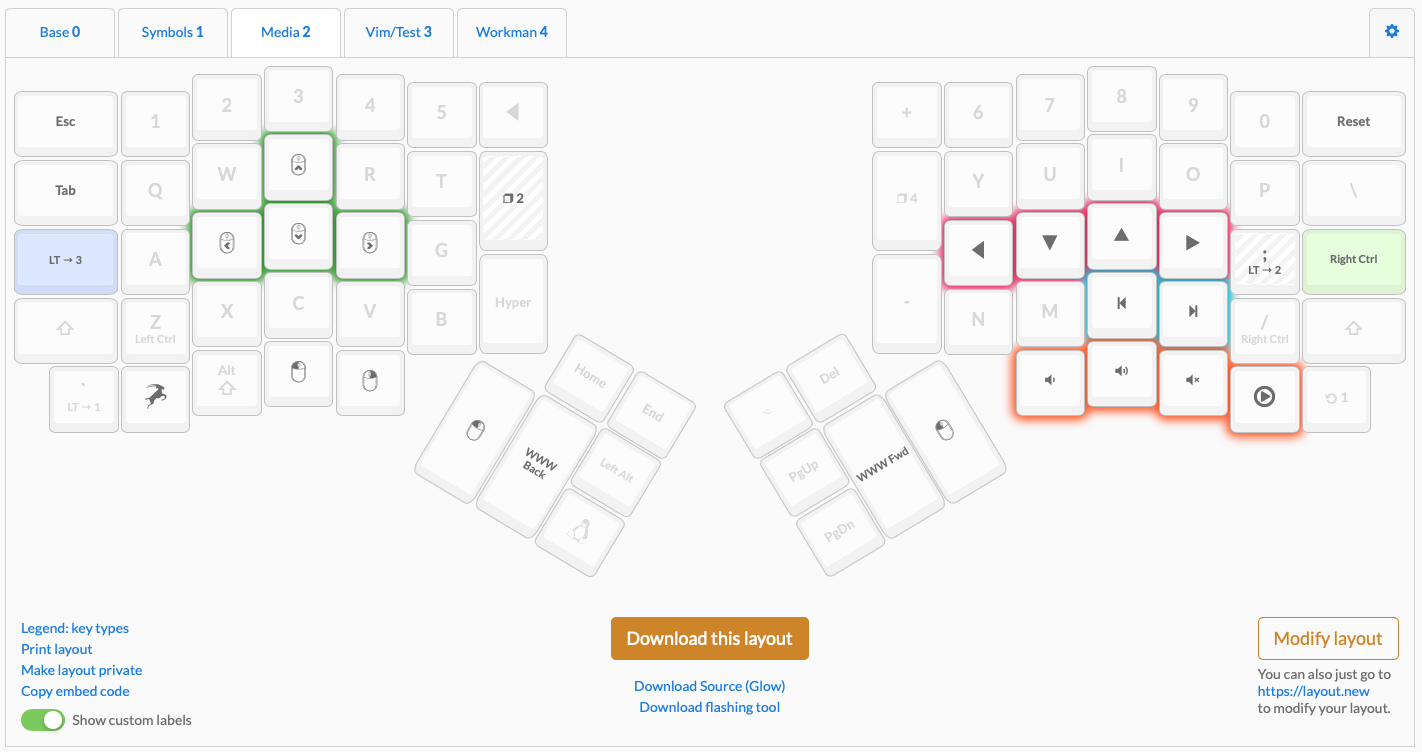Screen dimensions: 1422x752
Task: Switch to the Base 0 layer tab
Action: 60,32
